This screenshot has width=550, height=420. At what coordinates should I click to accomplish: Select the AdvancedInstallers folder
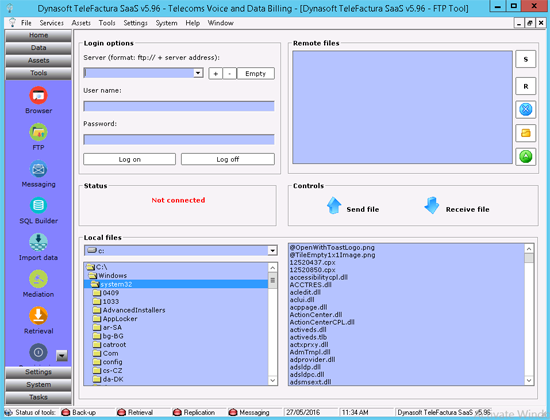pos(129,310)
